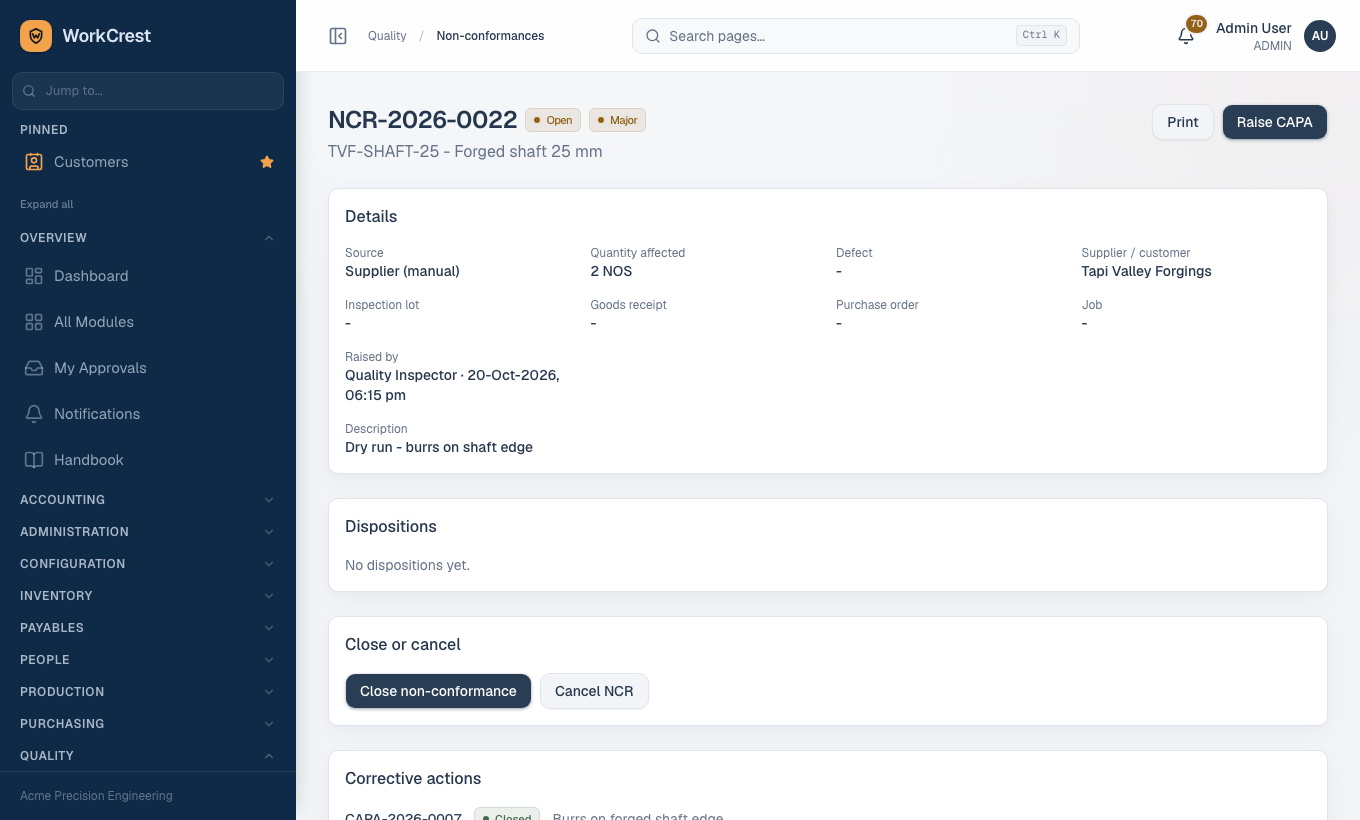This screenshot has width=1360, height=820.
Task: Click Close non-conformance button
Action: point(438,691)
